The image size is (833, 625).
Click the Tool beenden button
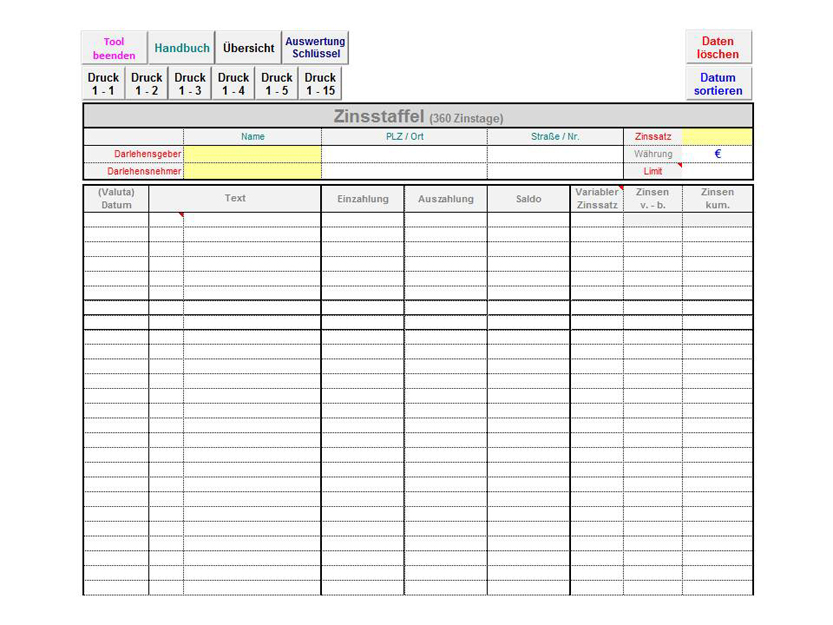point(114,48)
